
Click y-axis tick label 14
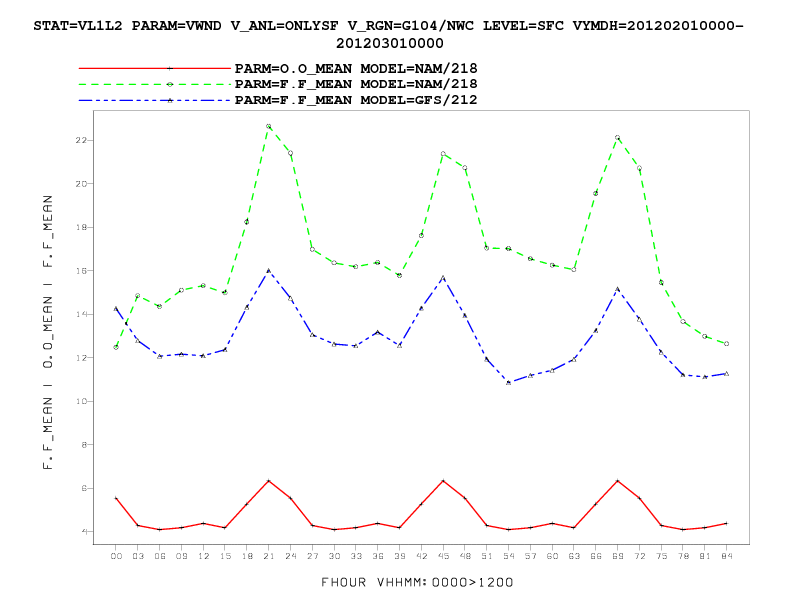[x=81, y=314]
